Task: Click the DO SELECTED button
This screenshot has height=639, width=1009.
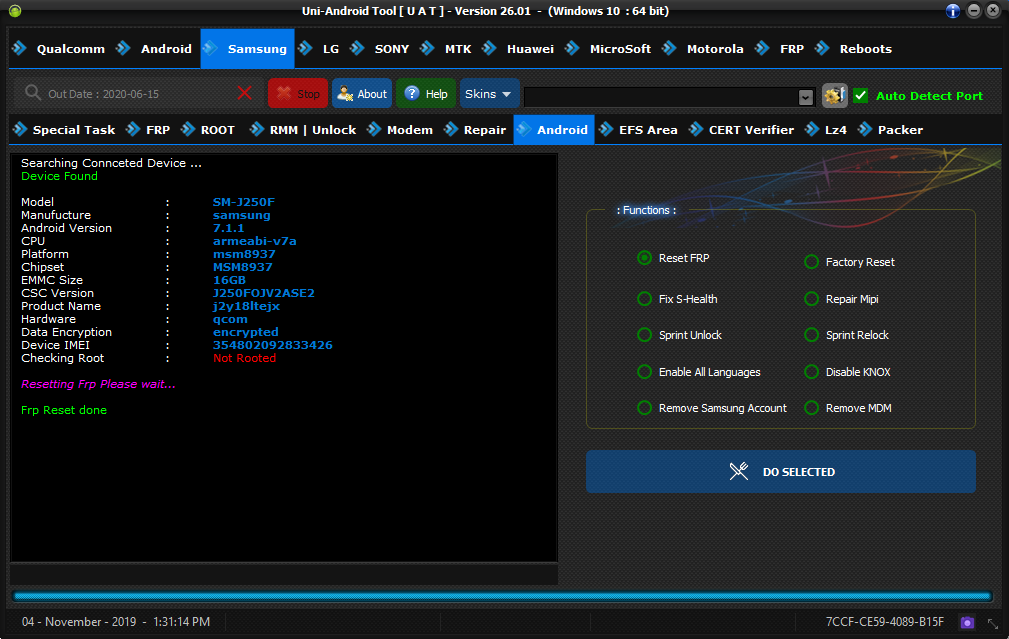Action: pyautogui.click(x=780, y=471)
